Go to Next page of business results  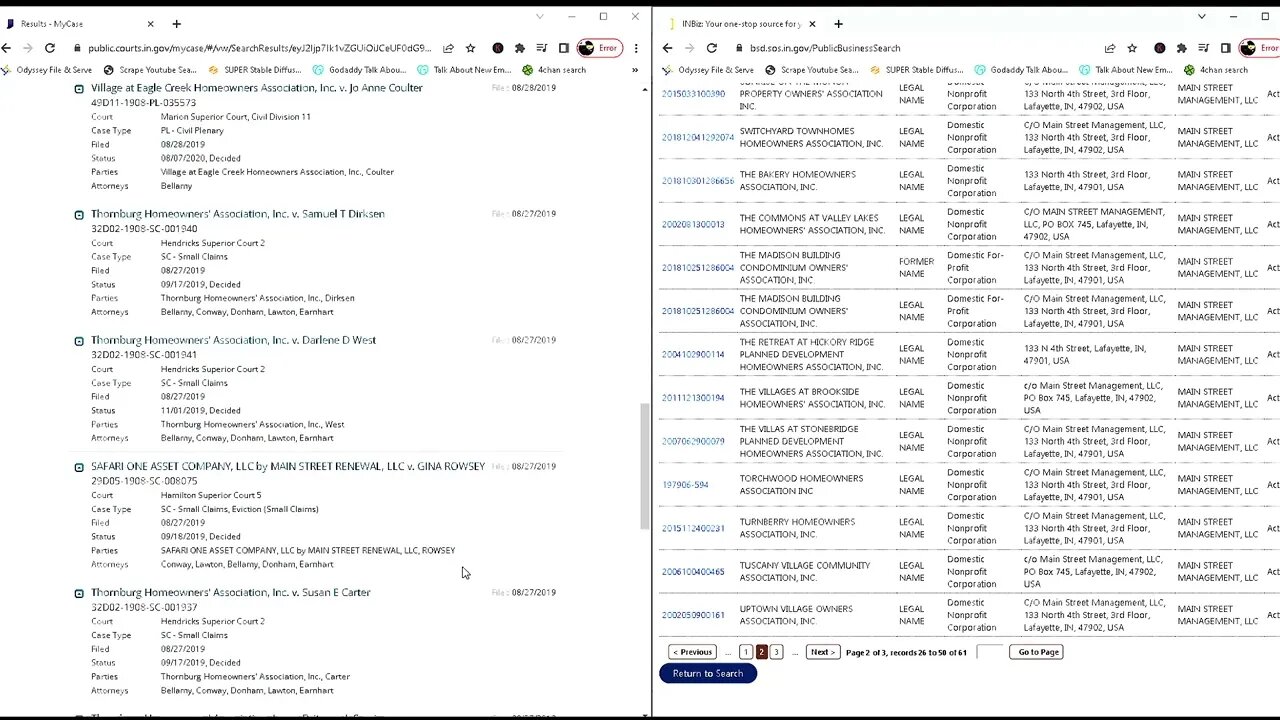[x=822, y=652]
